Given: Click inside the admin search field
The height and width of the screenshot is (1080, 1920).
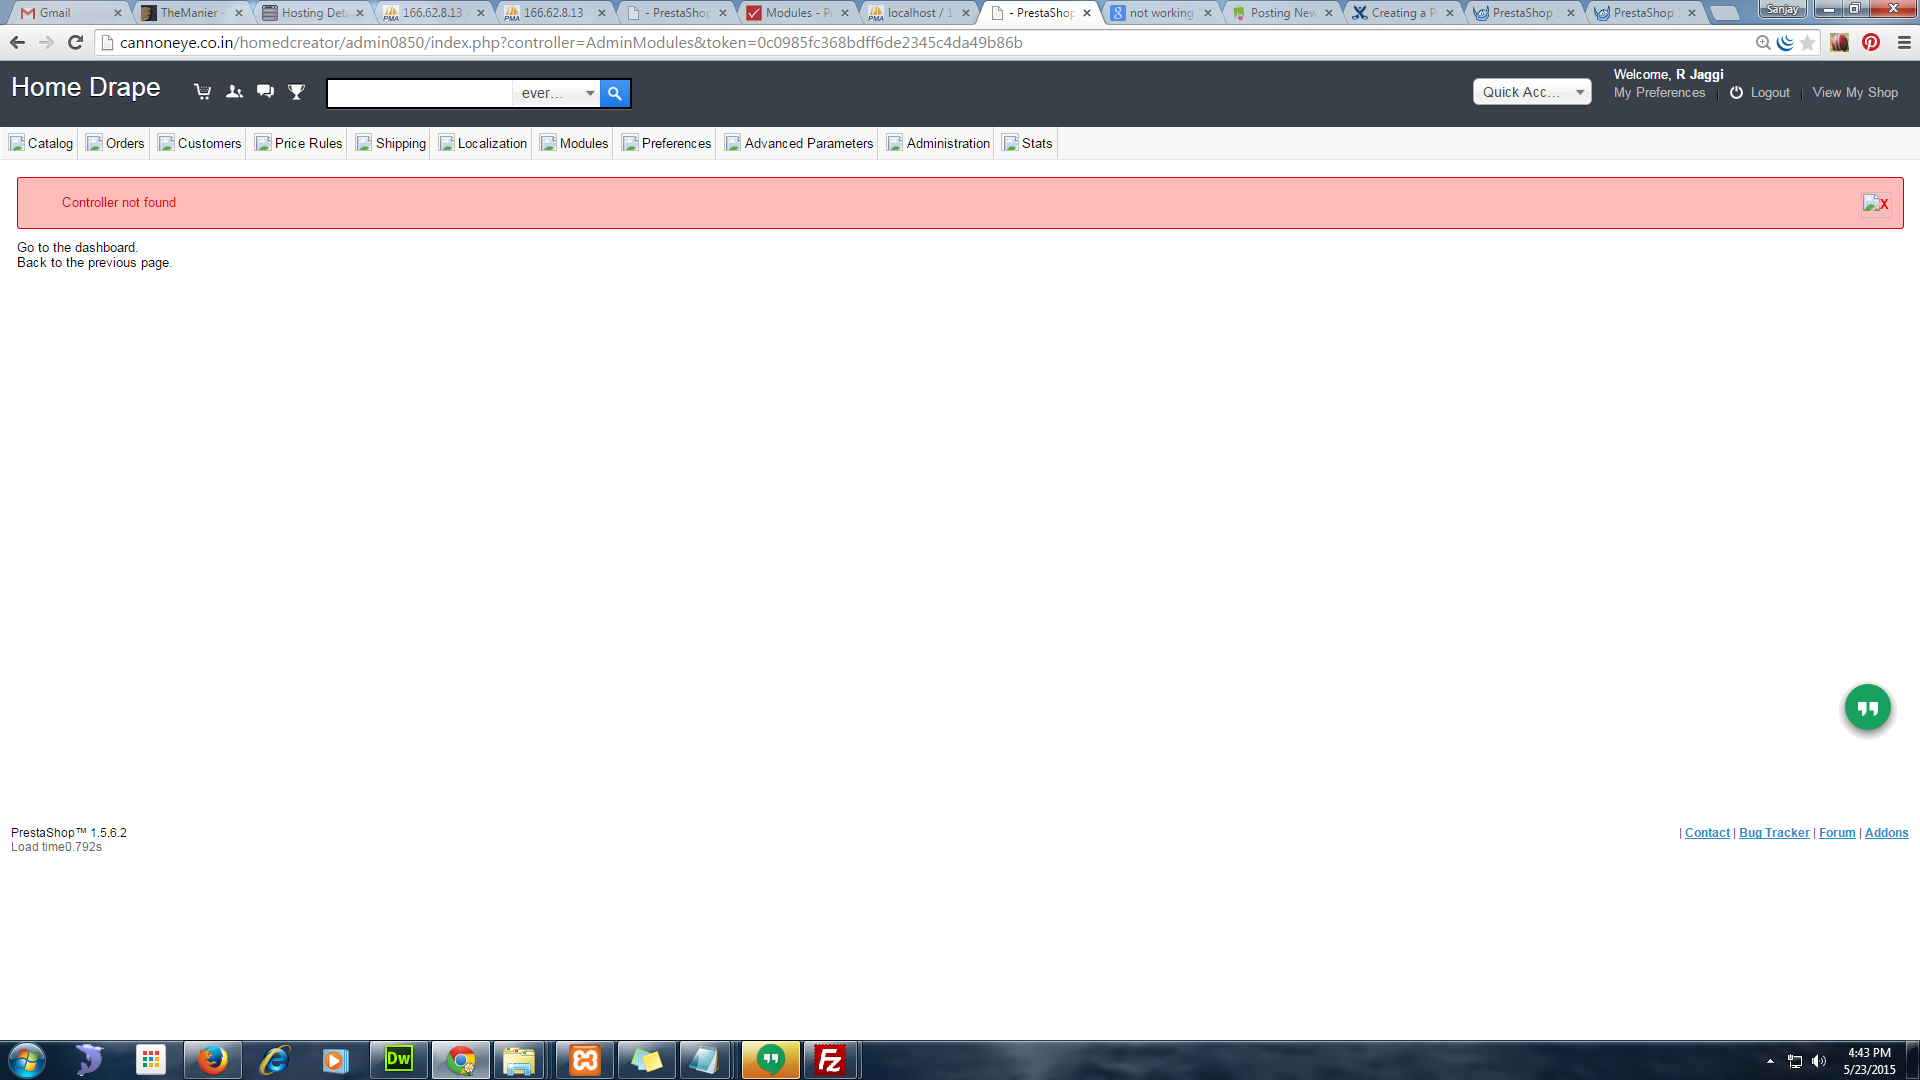Looking at the screenshot, I should (420, 93).
